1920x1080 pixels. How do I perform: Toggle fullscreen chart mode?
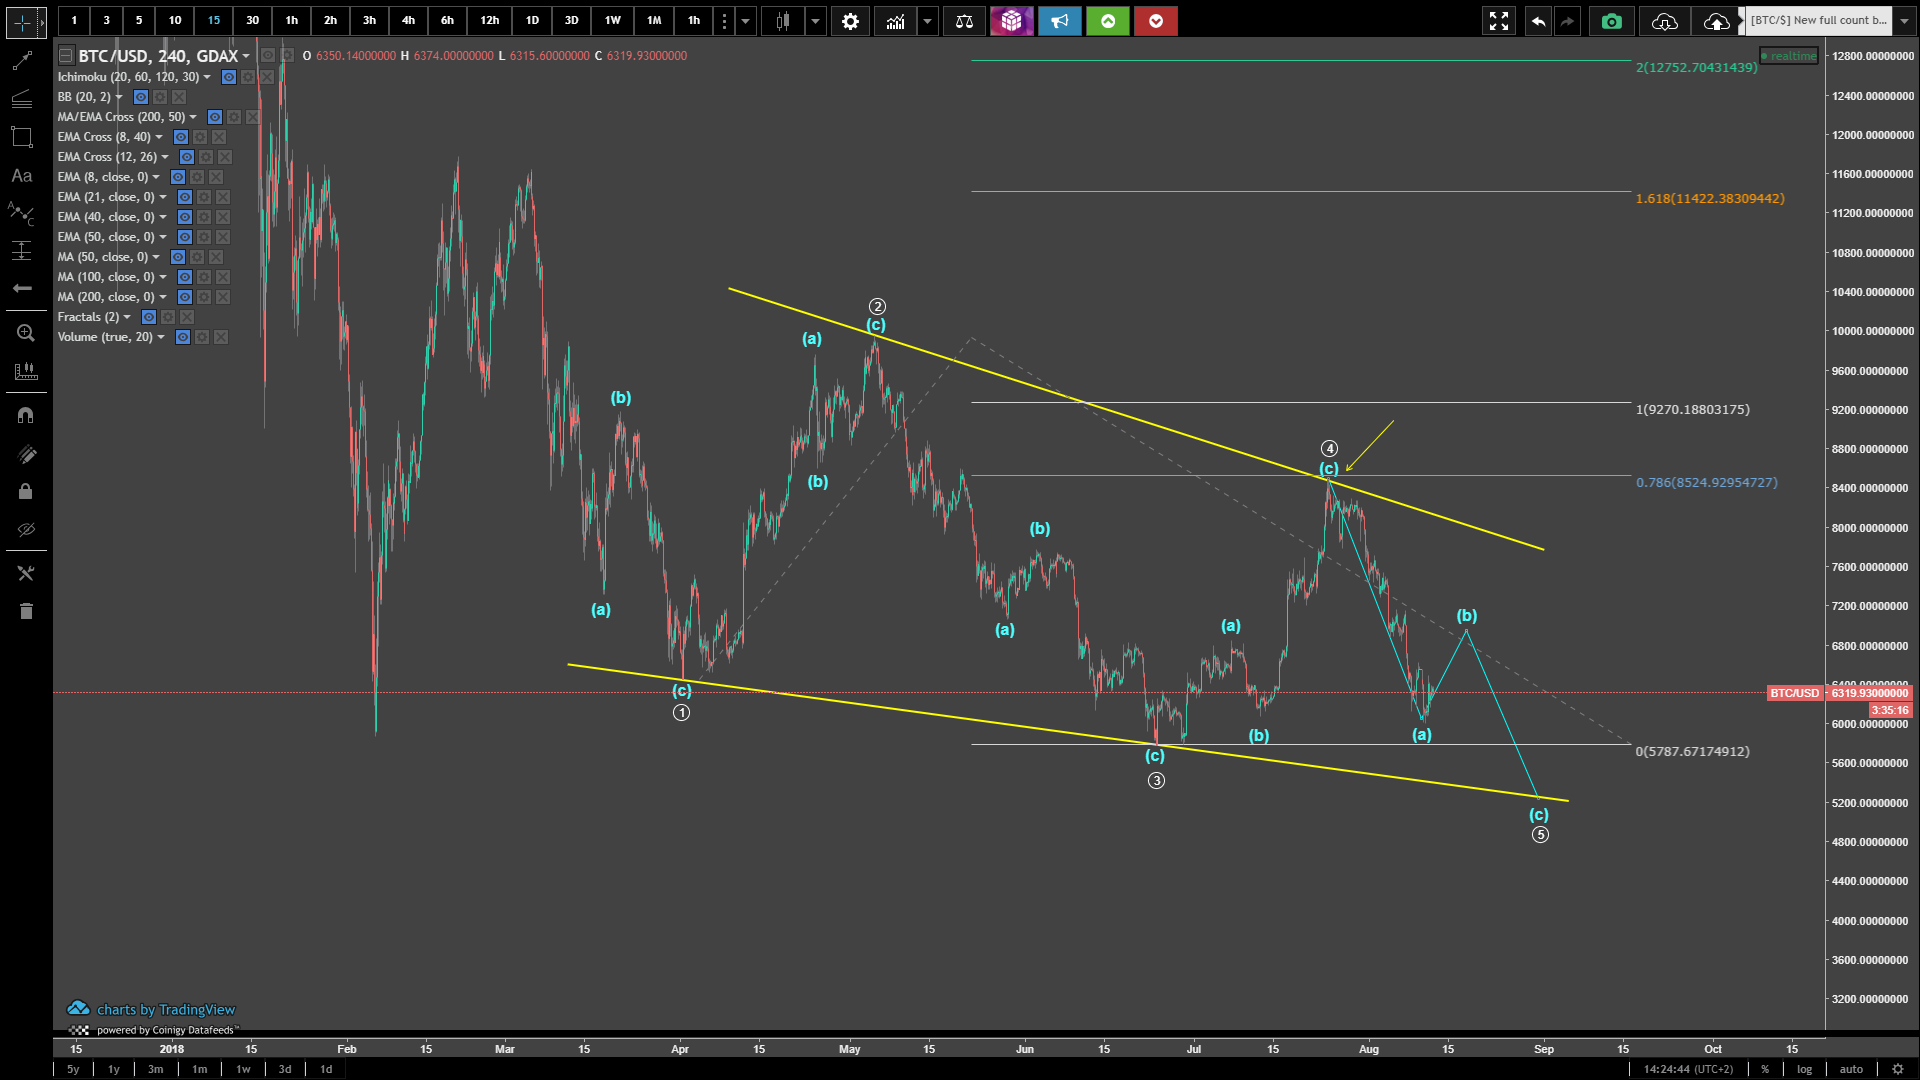point(1499,21)
